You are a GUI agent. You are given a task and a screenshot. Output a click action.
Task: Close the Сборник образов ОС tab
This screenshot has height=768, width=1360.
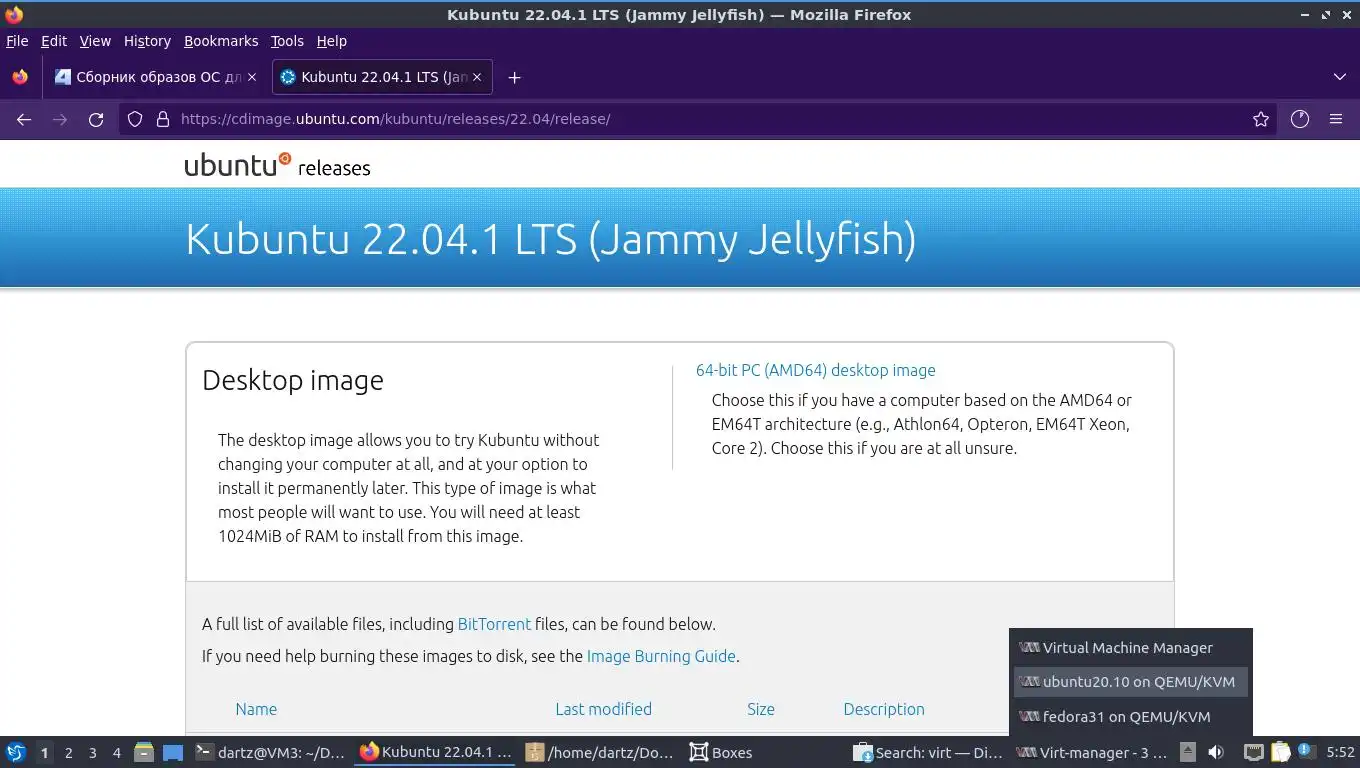pyautogui.click(x=252, y=77)
